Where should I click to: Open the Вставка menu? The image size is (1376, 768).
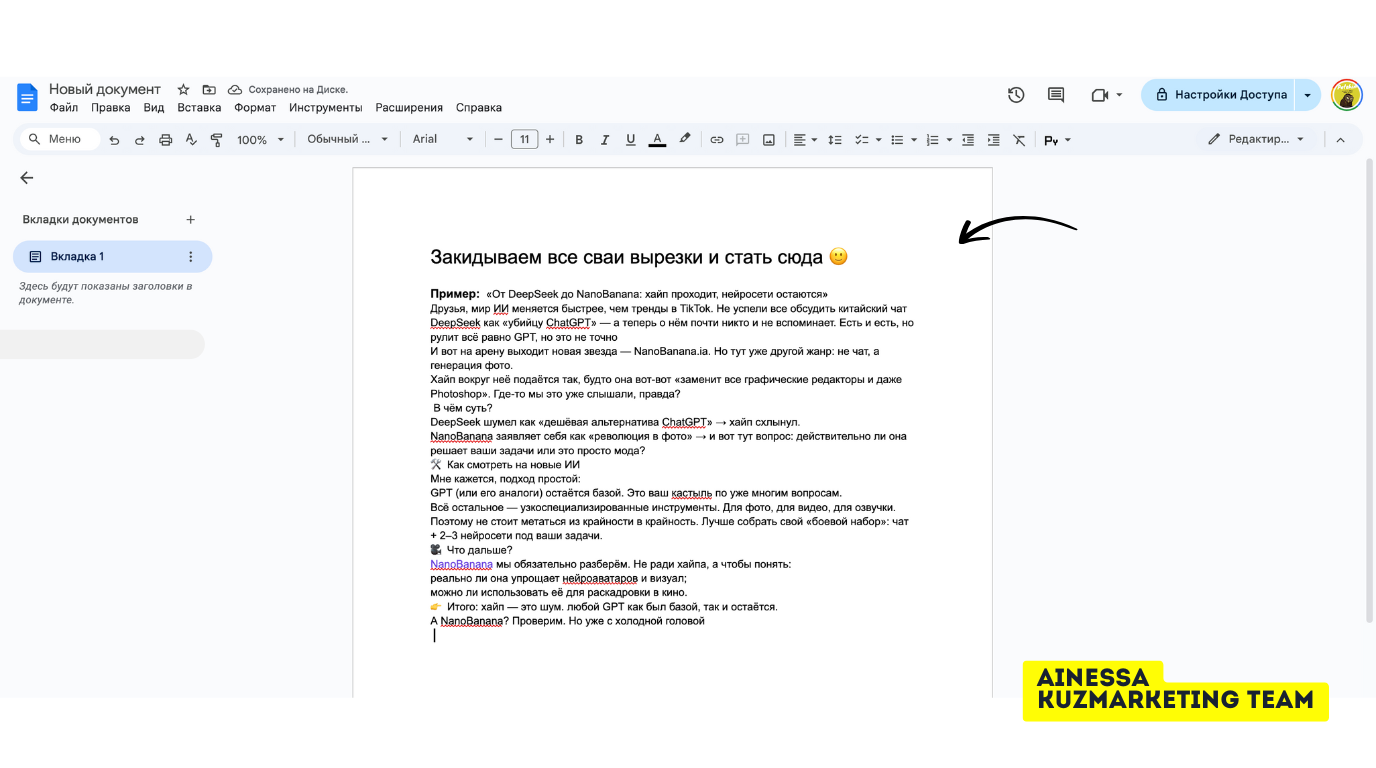(x=199, y=108)
